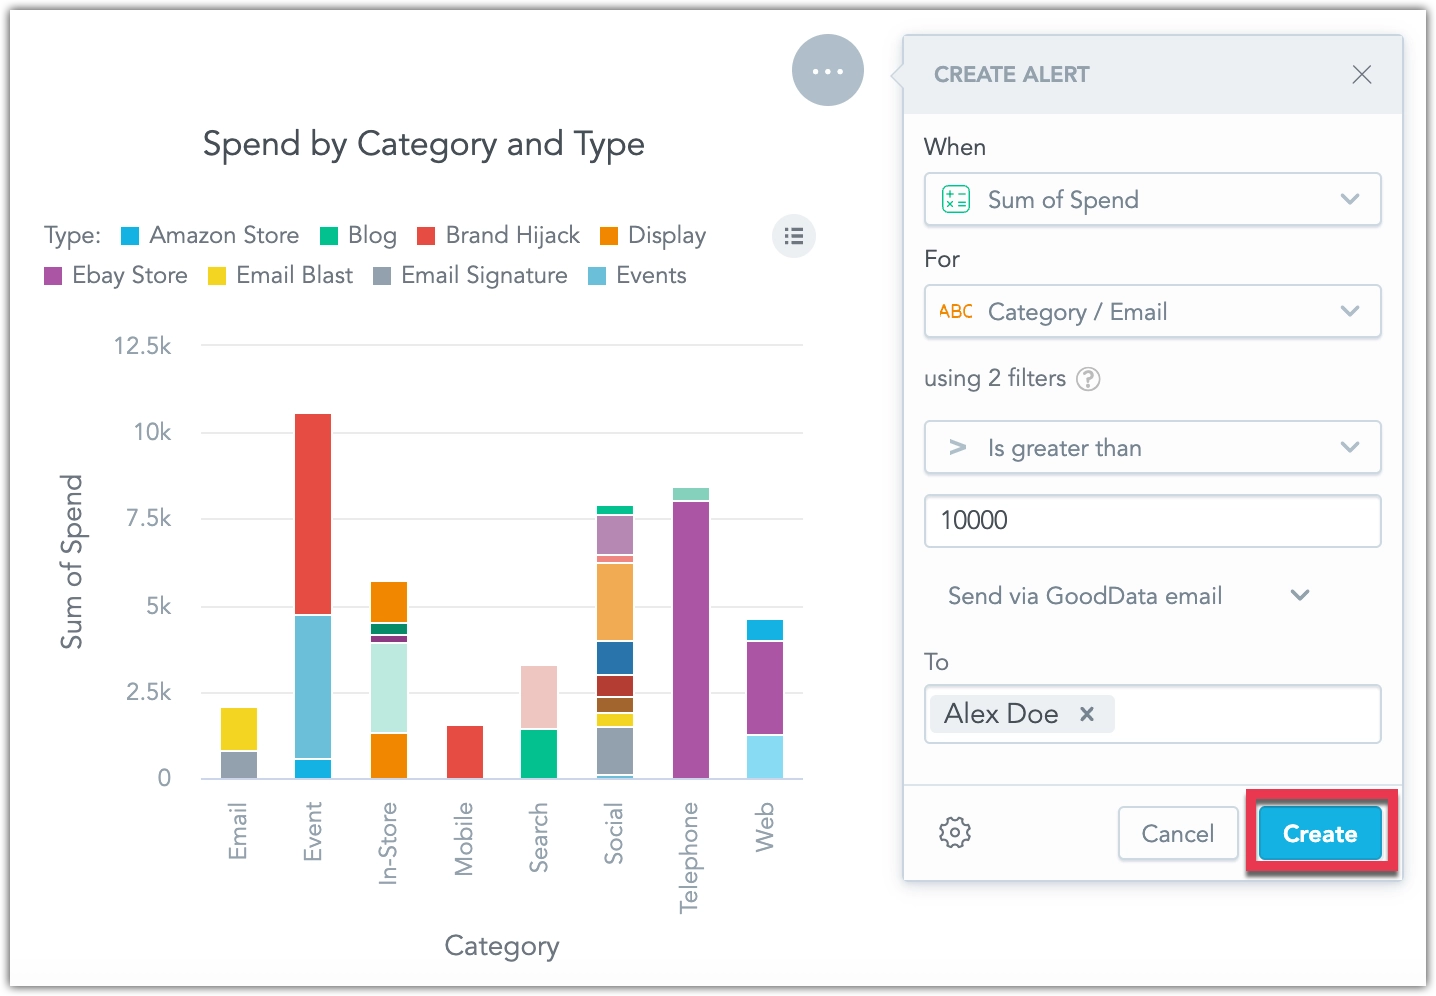The height and width of the screenshot is (996, 1436).
Task: Click the Telephone axis label
Action: point(689,858)
